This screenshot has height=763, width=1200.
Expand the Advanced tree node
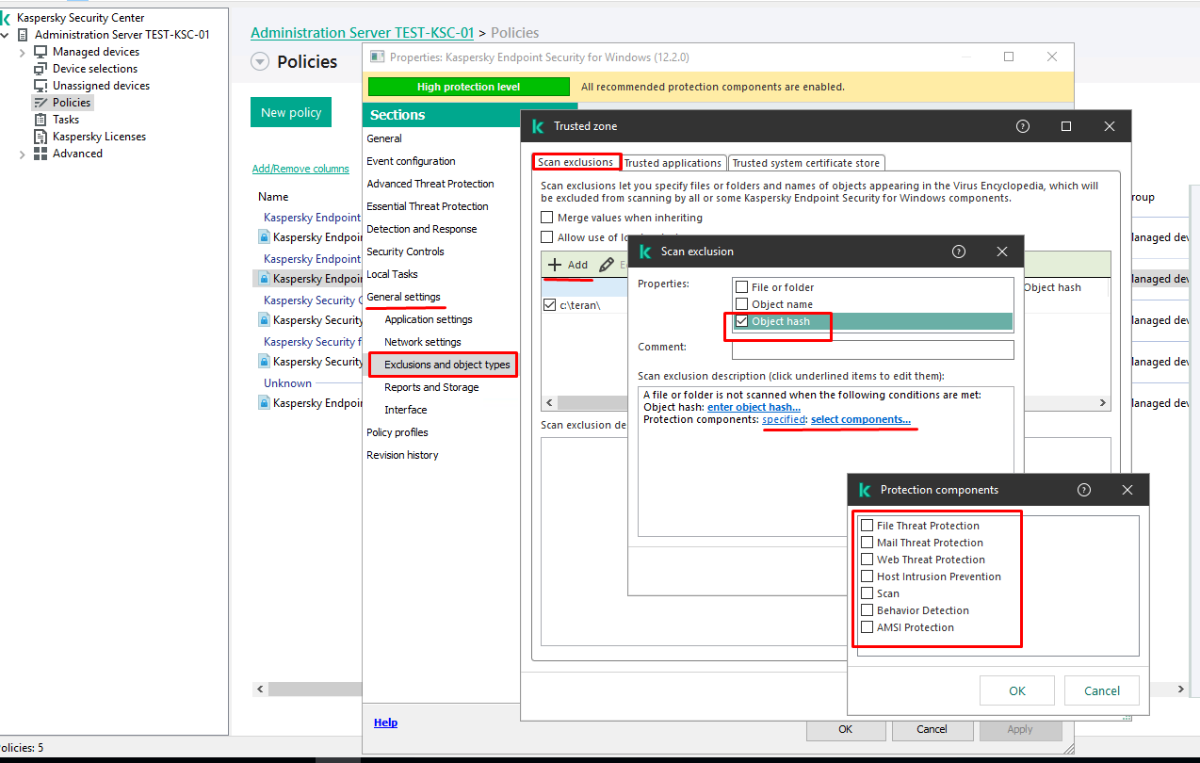coord(22,154)
